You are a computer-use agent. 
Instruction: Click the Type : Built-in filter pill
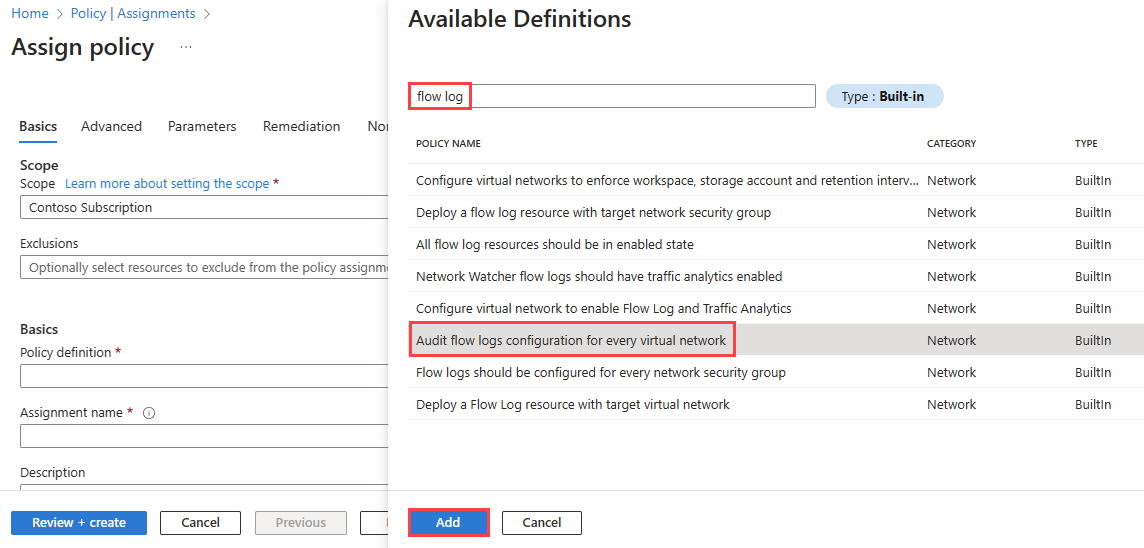[x=884, y=96]
